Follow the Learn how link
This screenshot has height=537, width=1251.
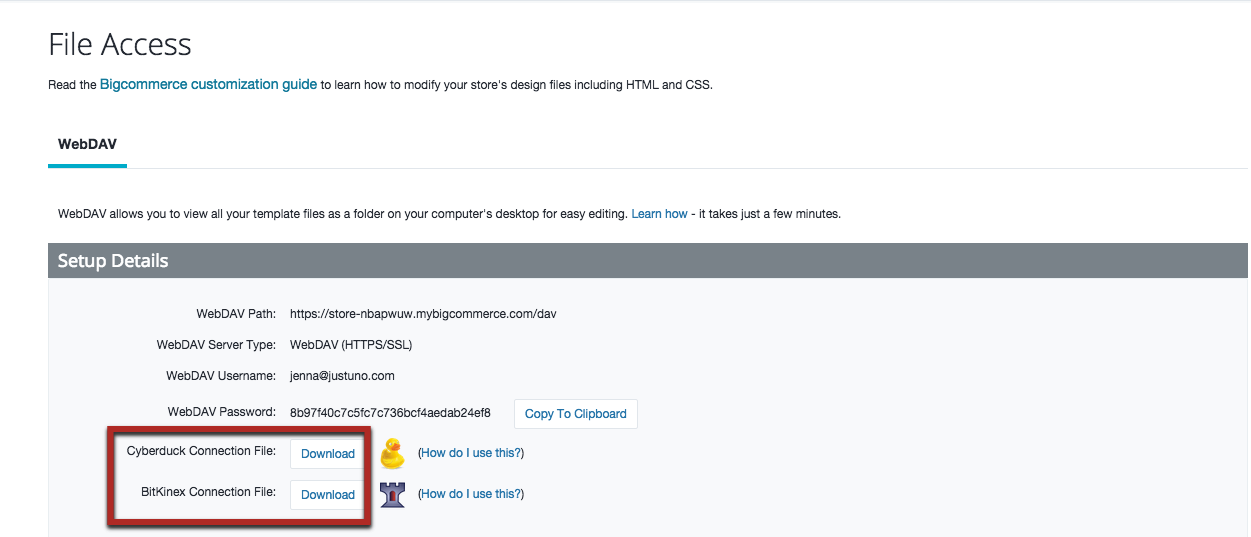[x=659, y=214]
